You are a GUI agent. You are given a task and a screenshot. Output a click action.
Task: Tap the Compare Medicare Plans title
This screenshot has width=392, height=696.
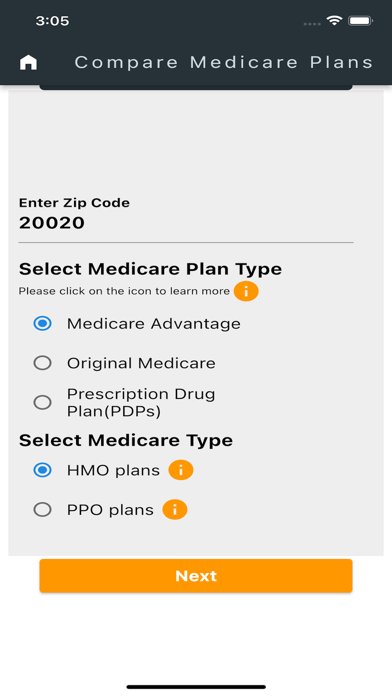224,62
